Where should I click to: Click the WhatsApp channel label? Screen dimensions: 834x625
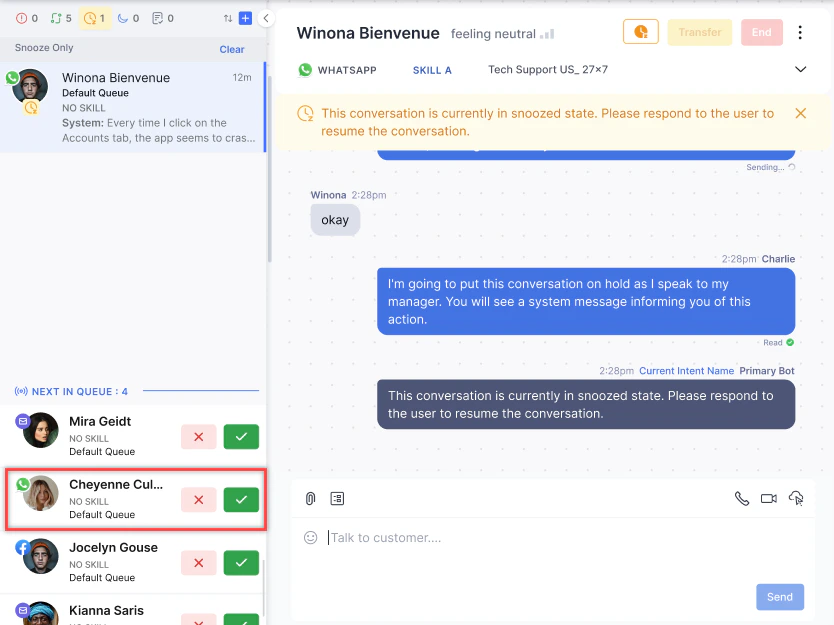click(337, 70)
